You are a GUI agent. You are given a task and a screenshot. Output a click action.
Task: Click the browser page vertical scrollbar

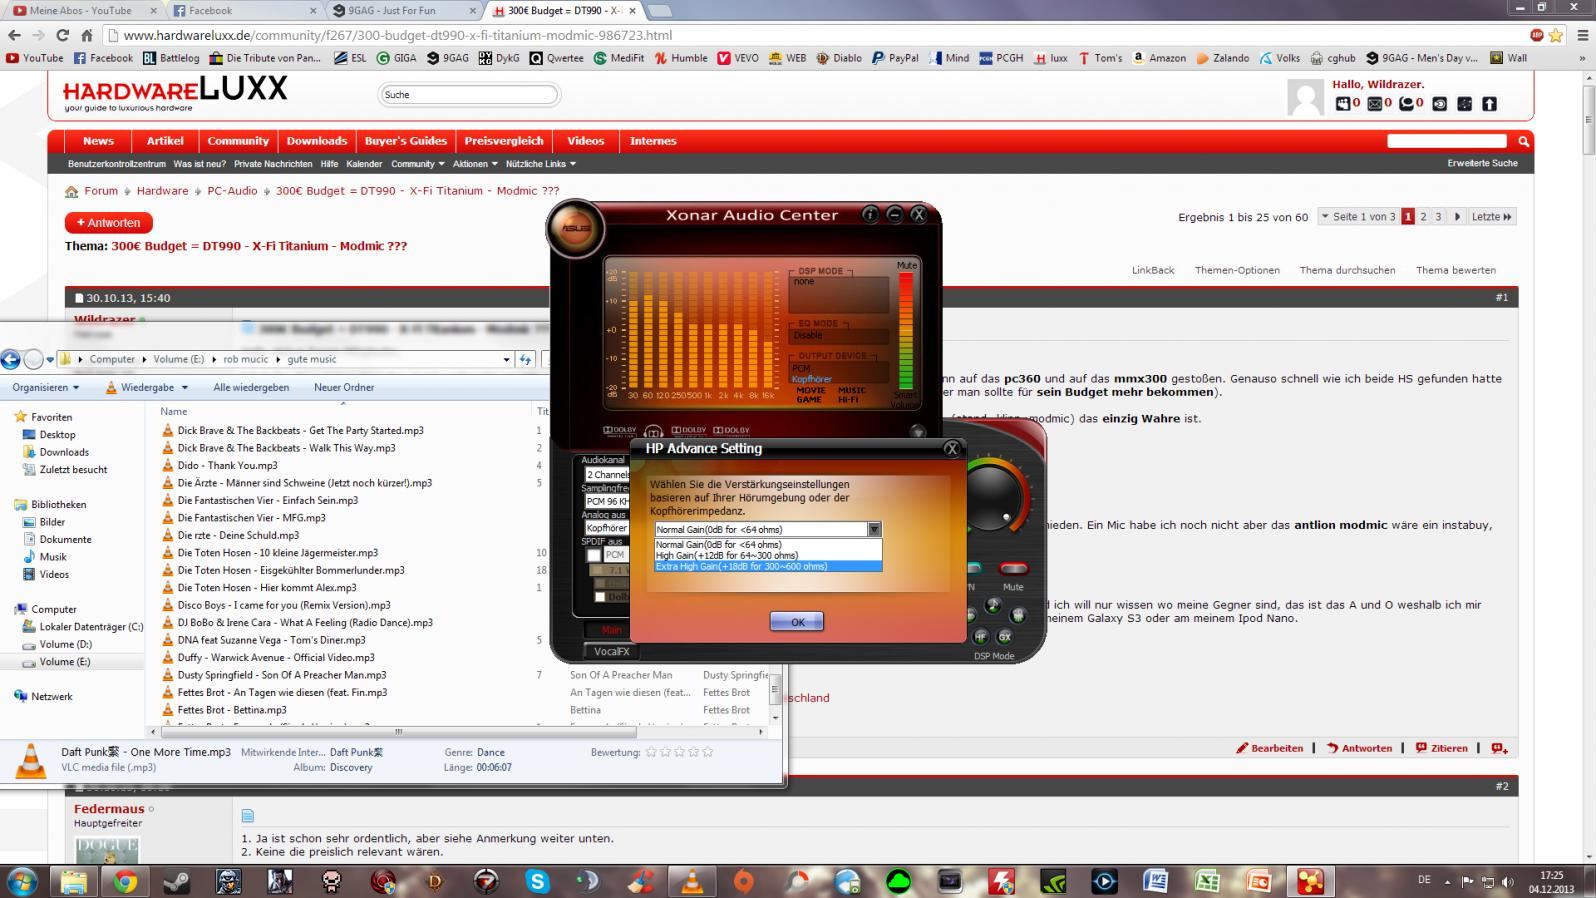click(x=1588, y=120)
